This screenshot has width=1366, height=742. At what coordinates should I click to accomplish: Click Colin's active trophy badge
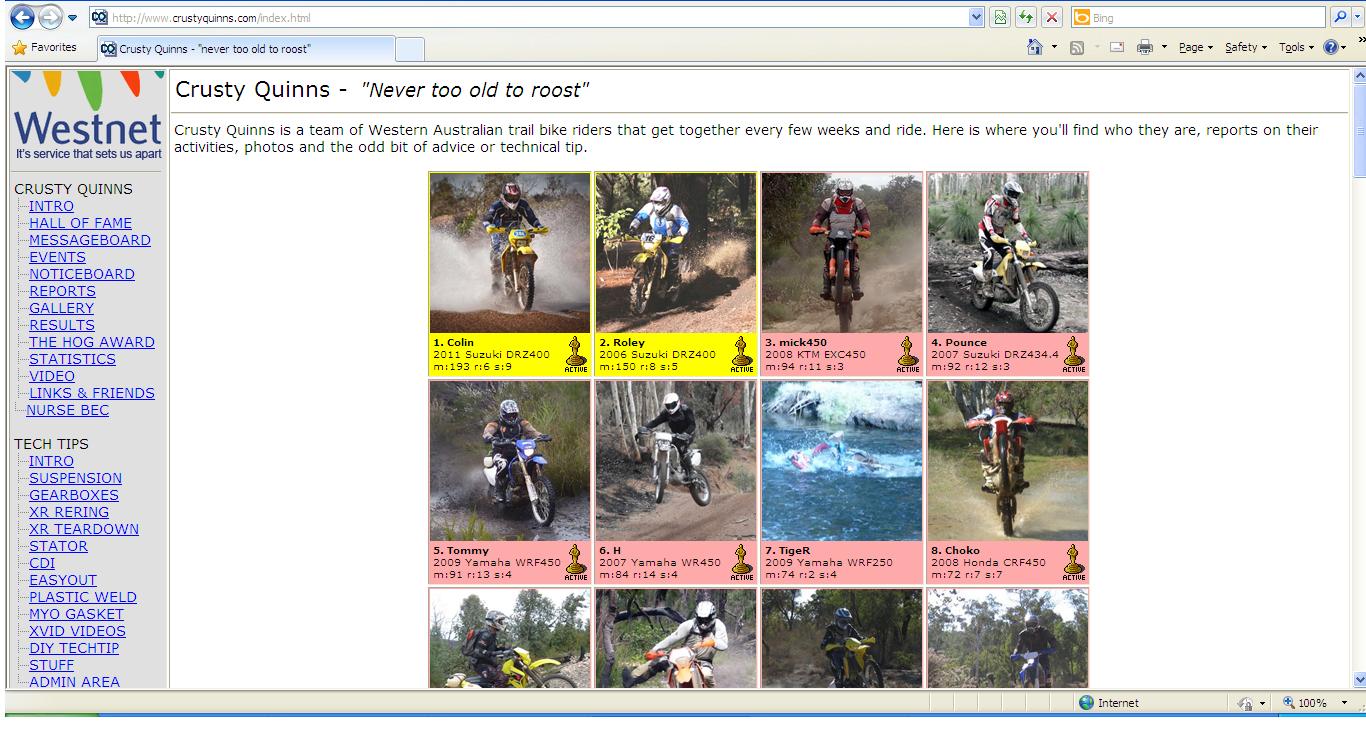pos(575,354)
